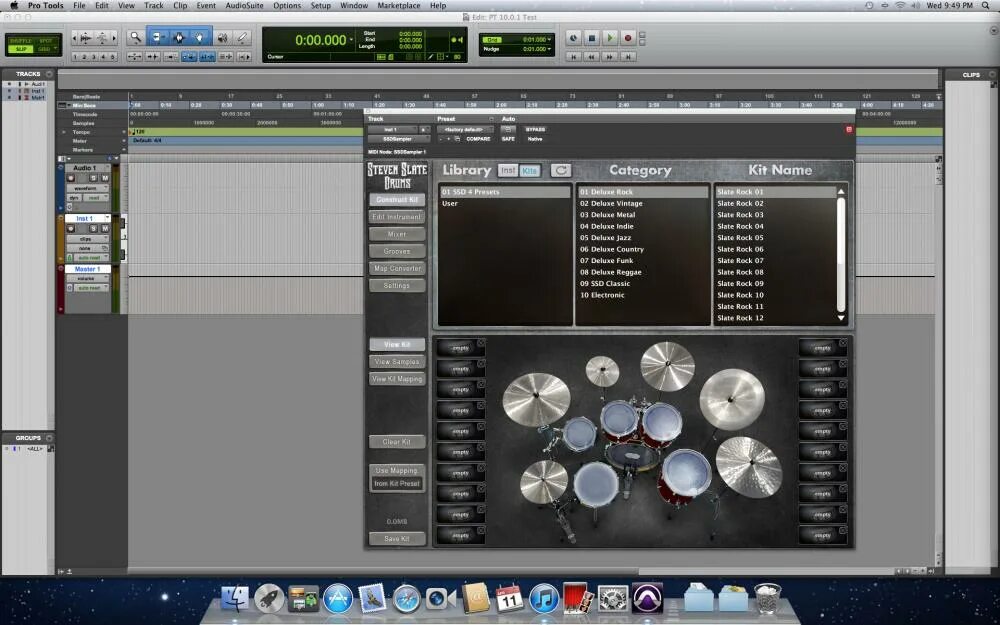The width and height of the screenshot is (1000, 625).
Task: Select Slate Rock 05 kit
Action: (776, 238)
